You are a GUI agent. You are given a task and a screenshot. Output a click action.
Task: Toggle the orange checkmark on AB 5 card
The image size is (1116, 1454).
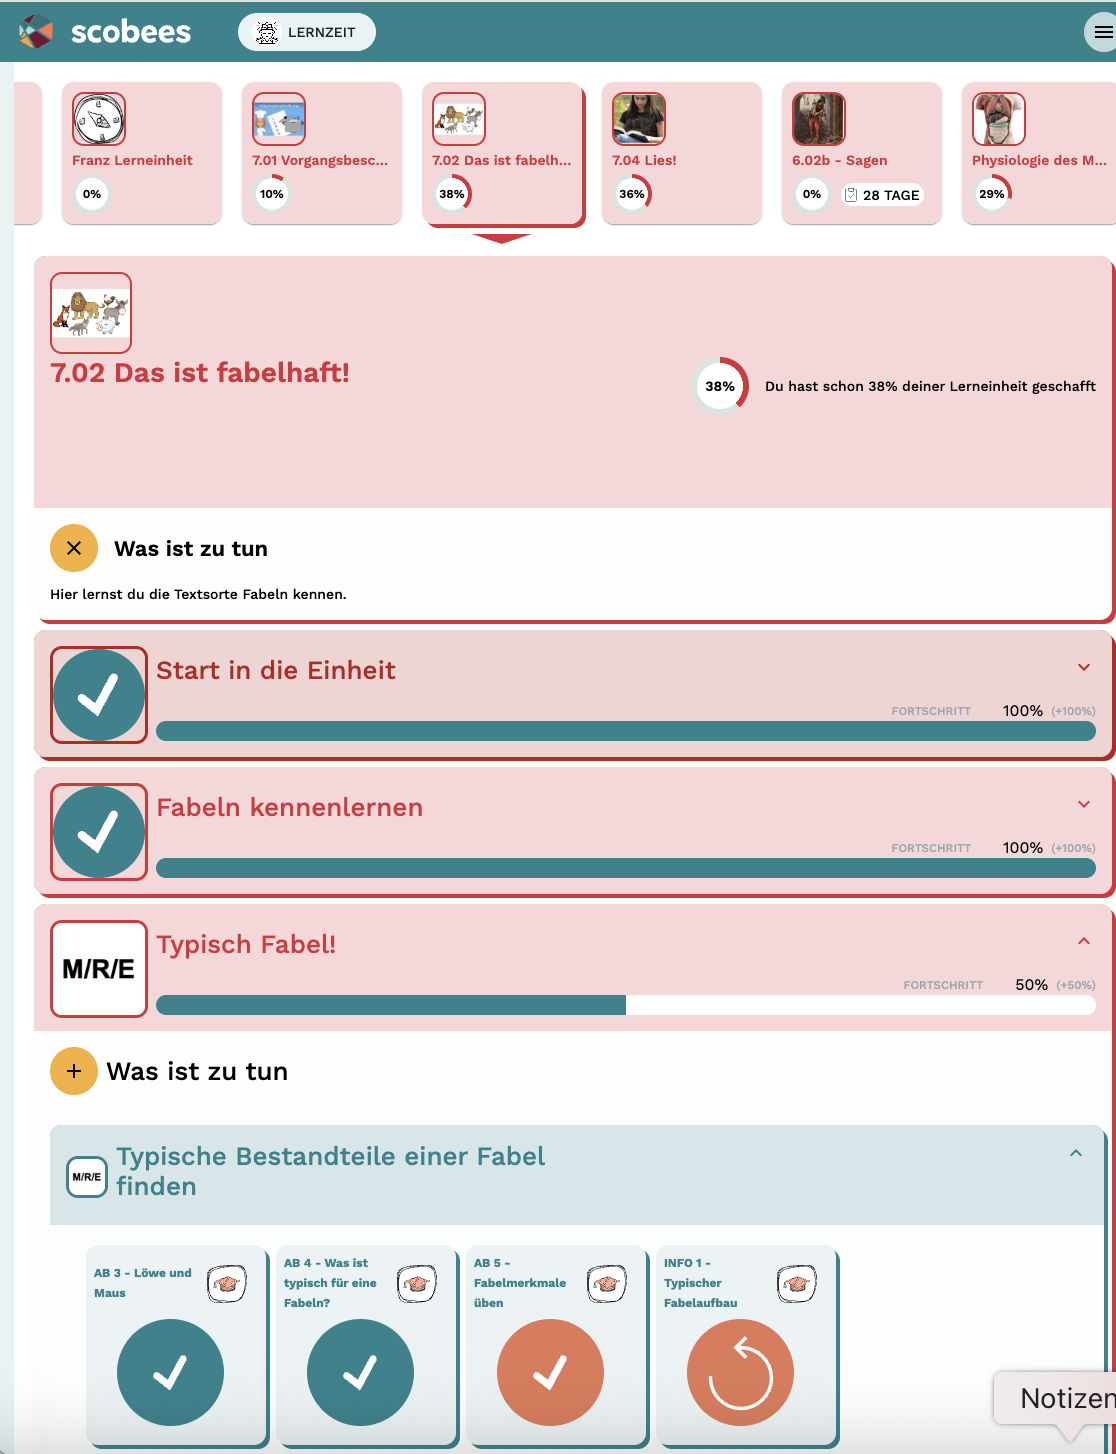coord(550,1372)
